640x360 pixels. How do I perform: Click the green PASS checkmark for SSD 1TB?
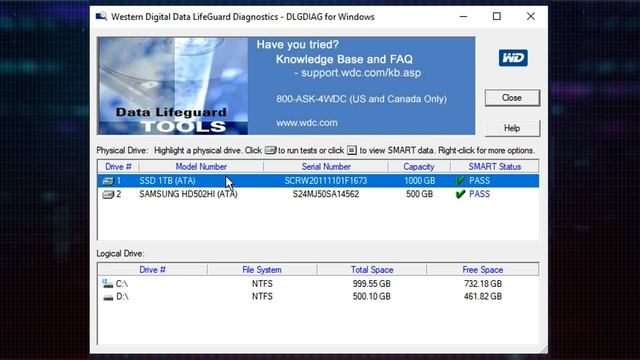pos(460,181)
